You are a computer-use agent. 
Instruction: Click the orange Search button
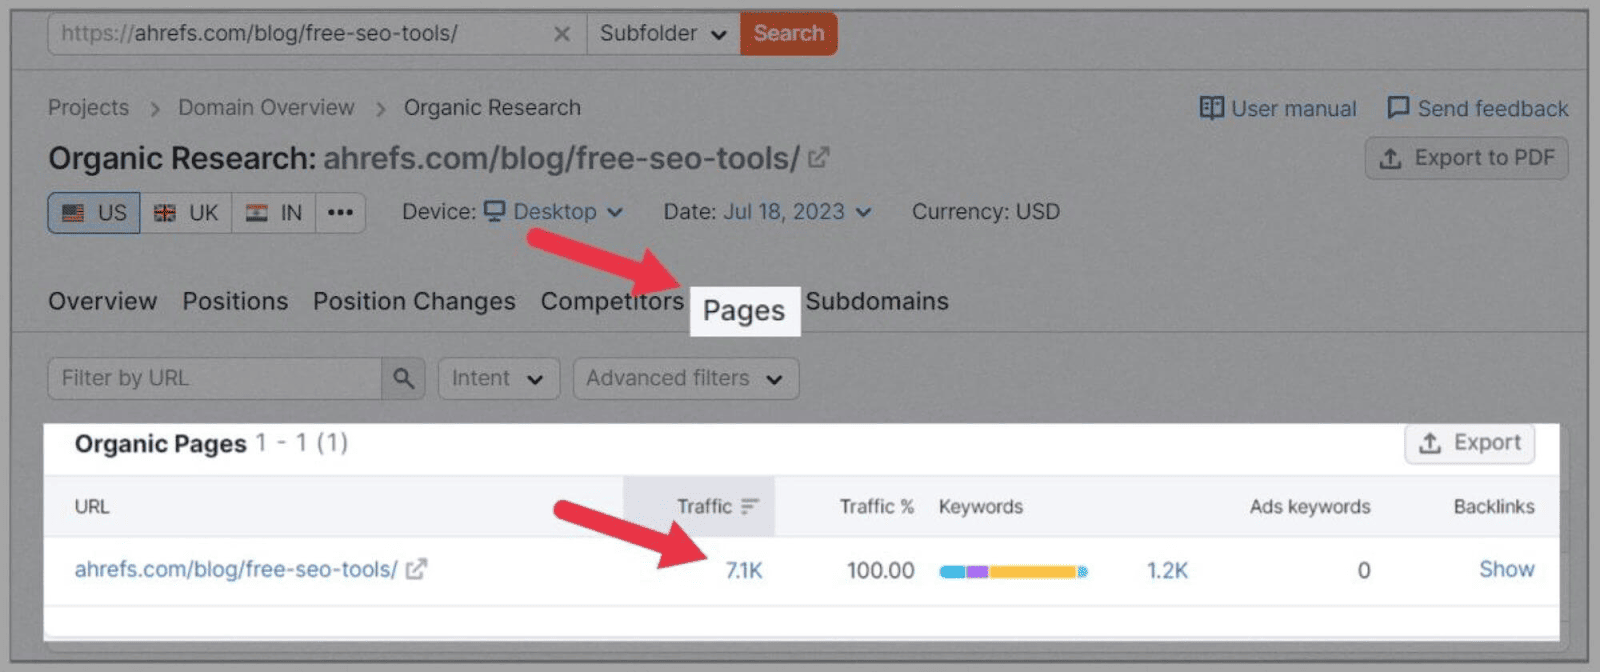(x=789, y=33)
